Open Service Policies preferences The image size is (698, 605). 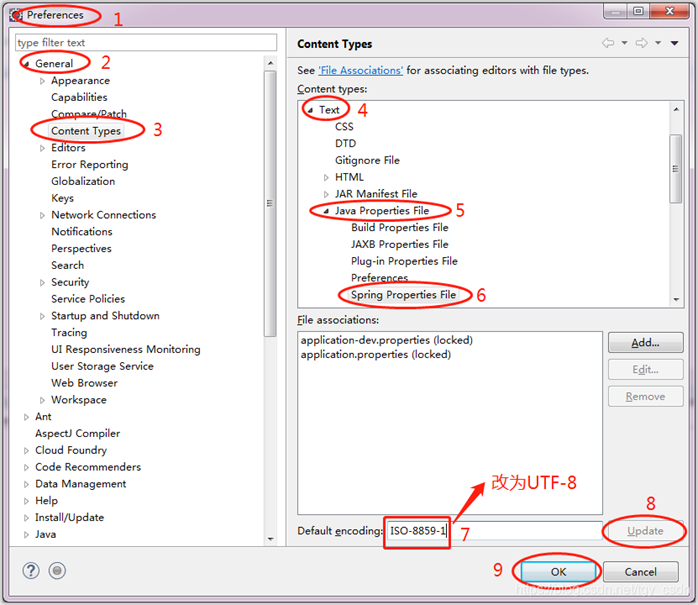pos(88,299)
